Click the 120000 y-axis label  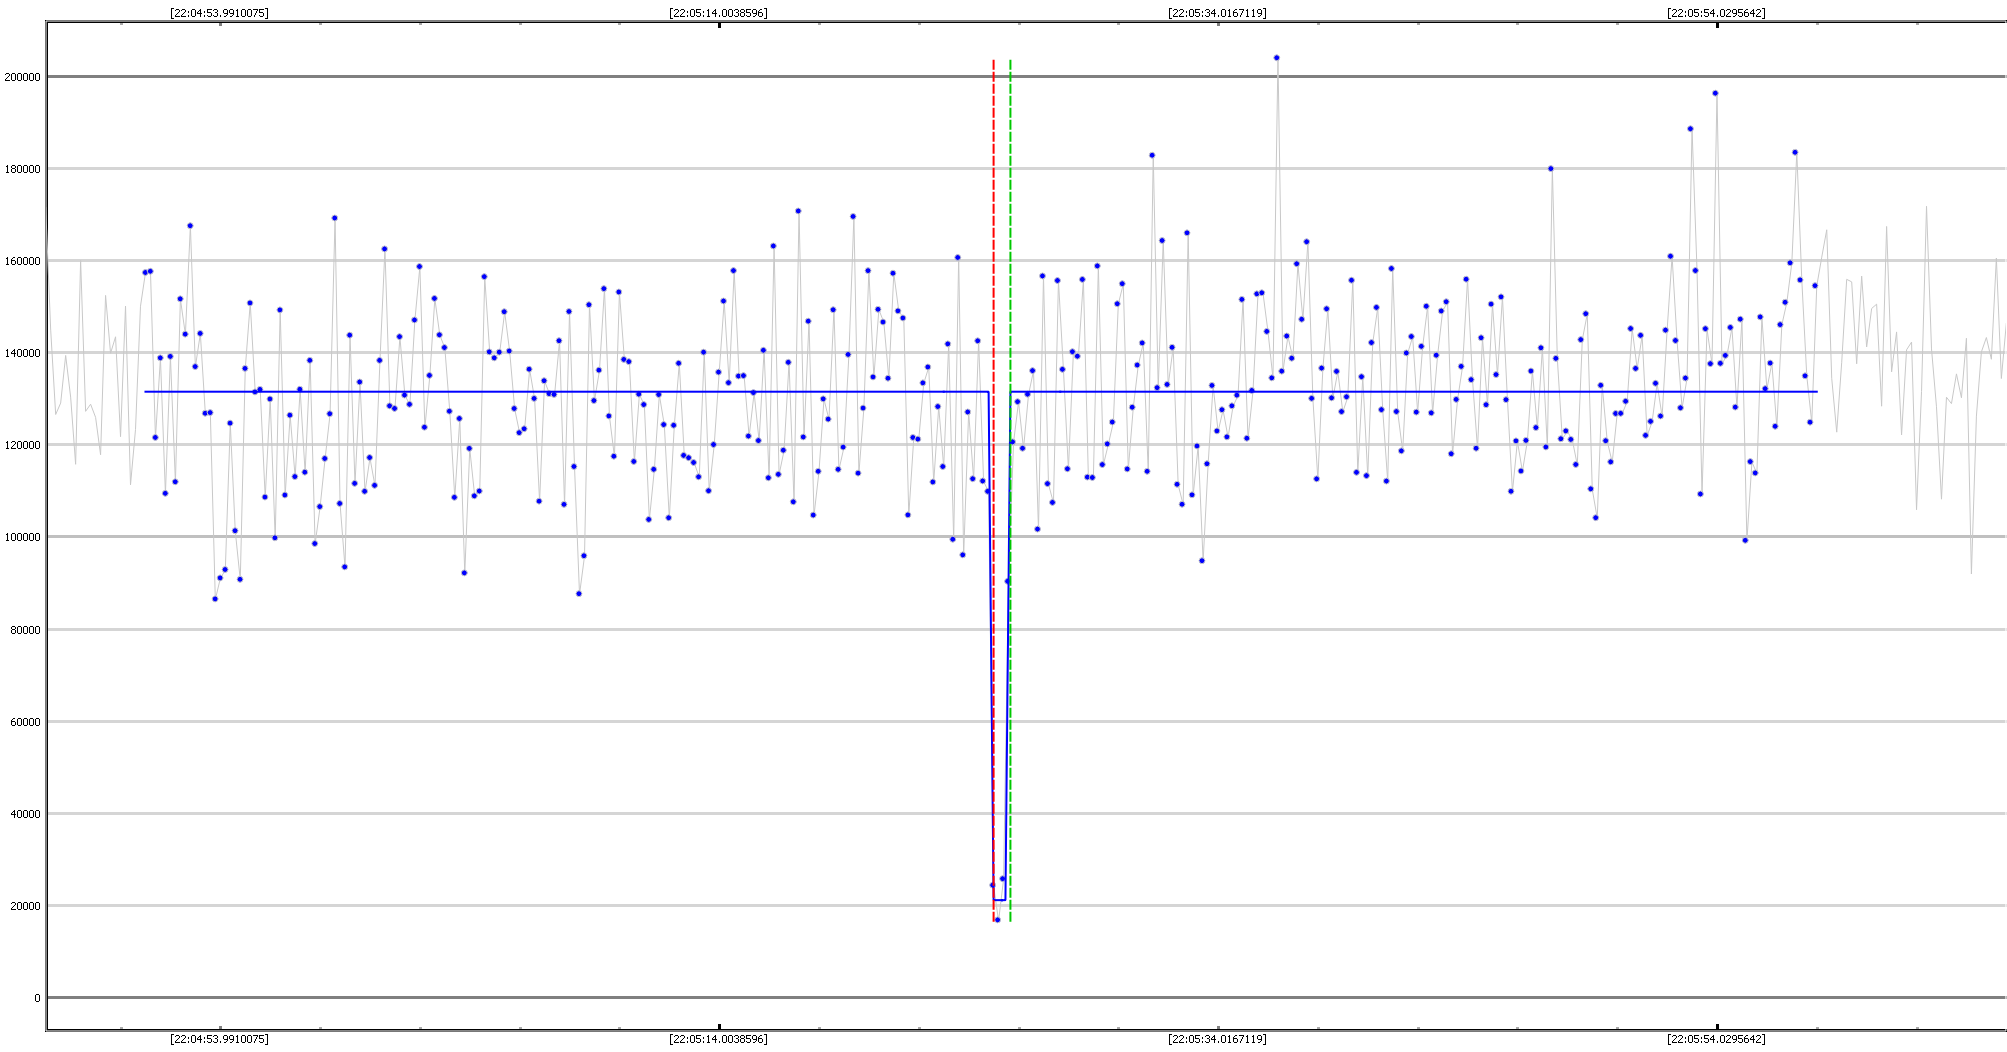23,445
